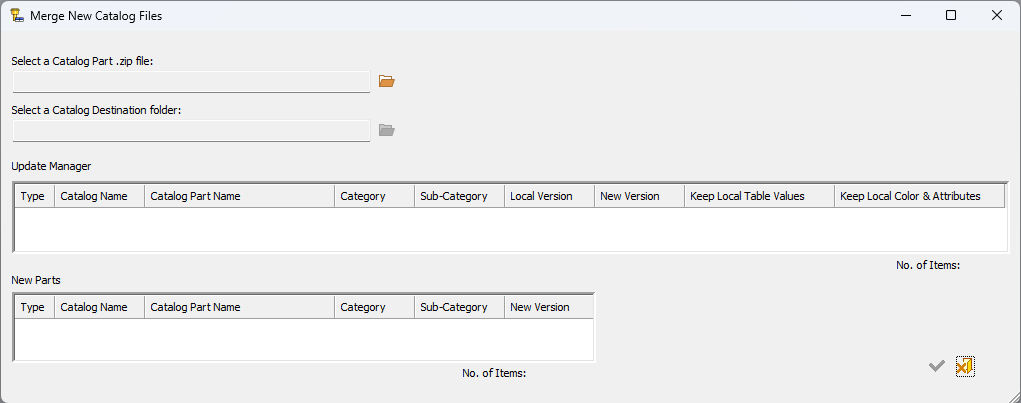Maximize the Merge New Catalog Files window
The image size is (1021, 403).
pos(951,15)
